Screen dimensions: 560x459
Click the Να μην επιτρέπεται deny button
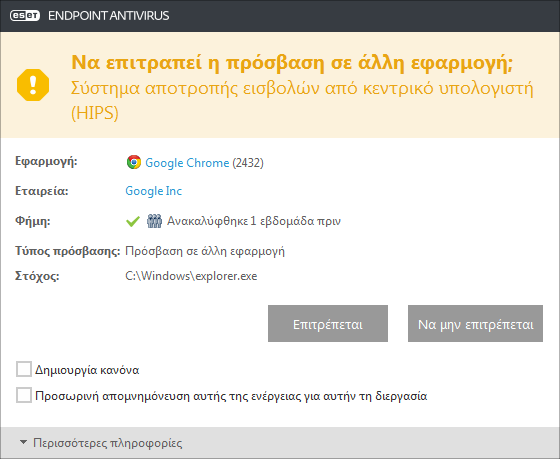coord(475,324)
